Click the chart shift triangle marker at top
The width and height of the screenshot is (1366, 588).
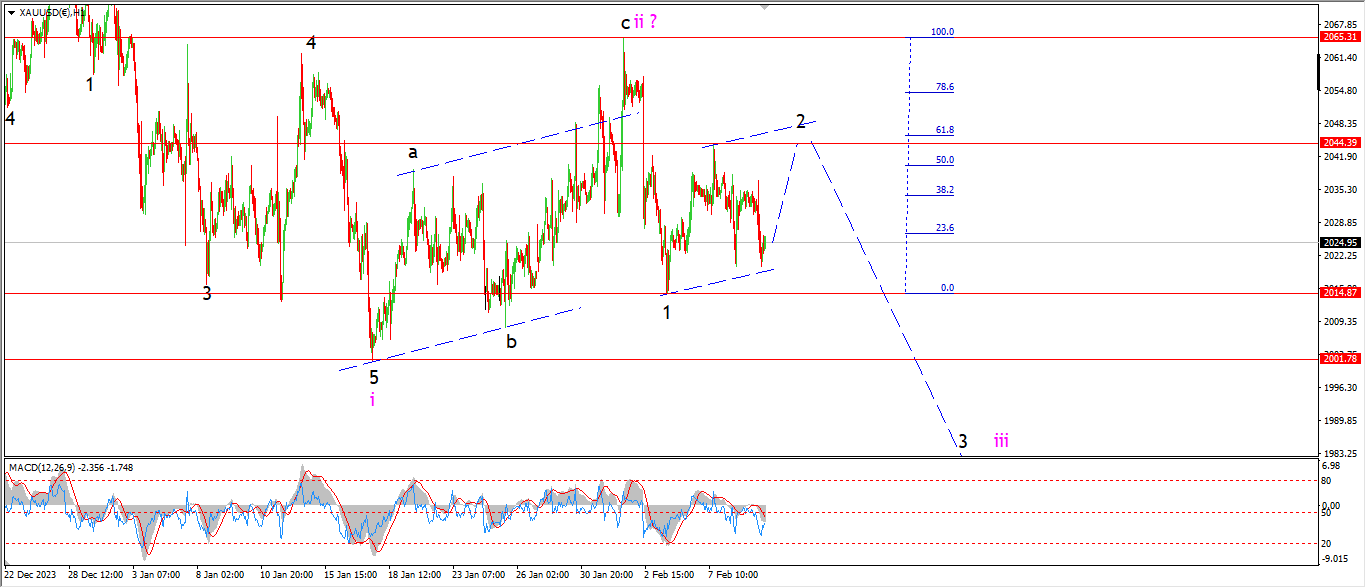(766, 6)
